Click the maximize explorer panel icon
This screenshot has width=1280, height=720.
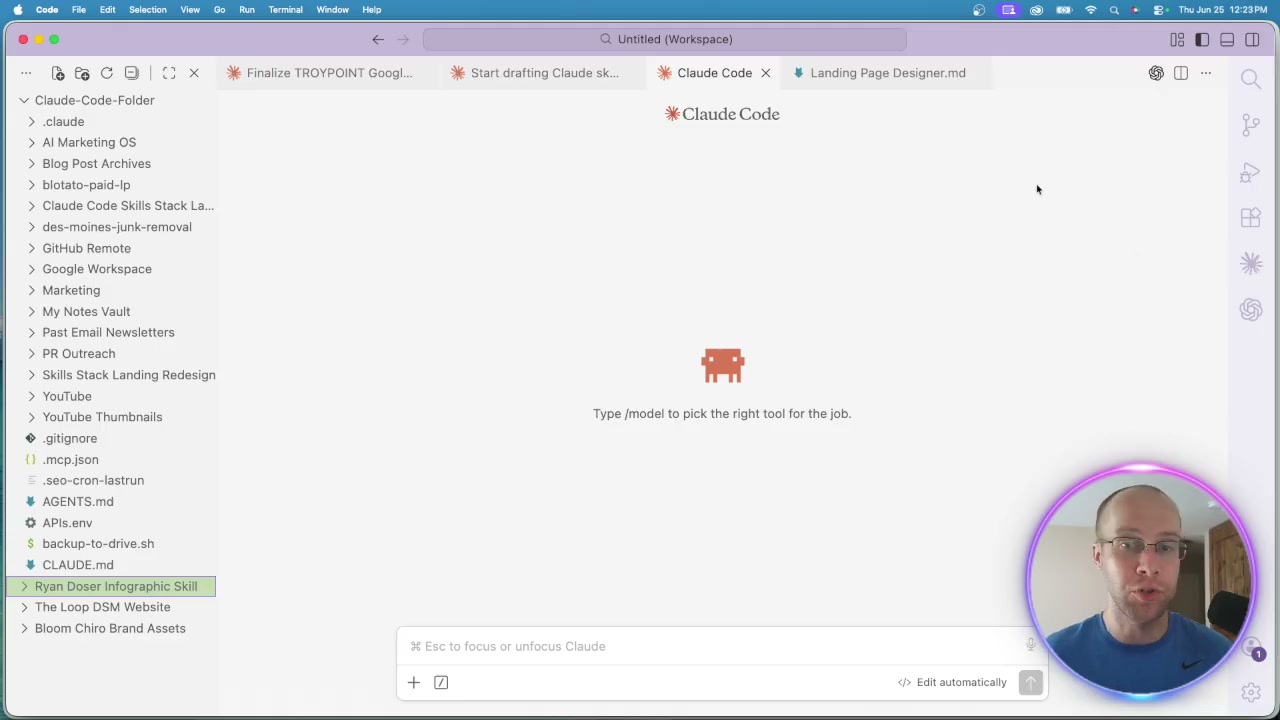point(169,73)
